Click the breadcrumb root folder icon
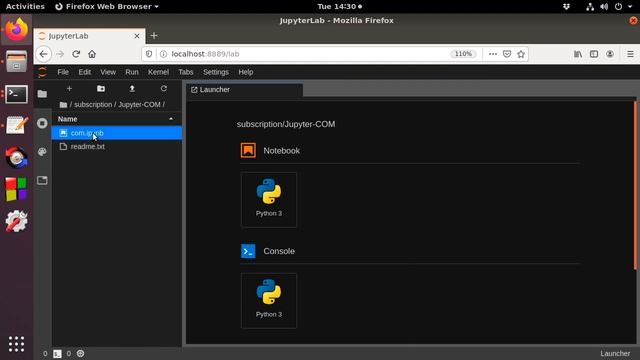Image resolution: width=640 pixels, height=360 pixels. pyautogui.click(x=63, y=105)
